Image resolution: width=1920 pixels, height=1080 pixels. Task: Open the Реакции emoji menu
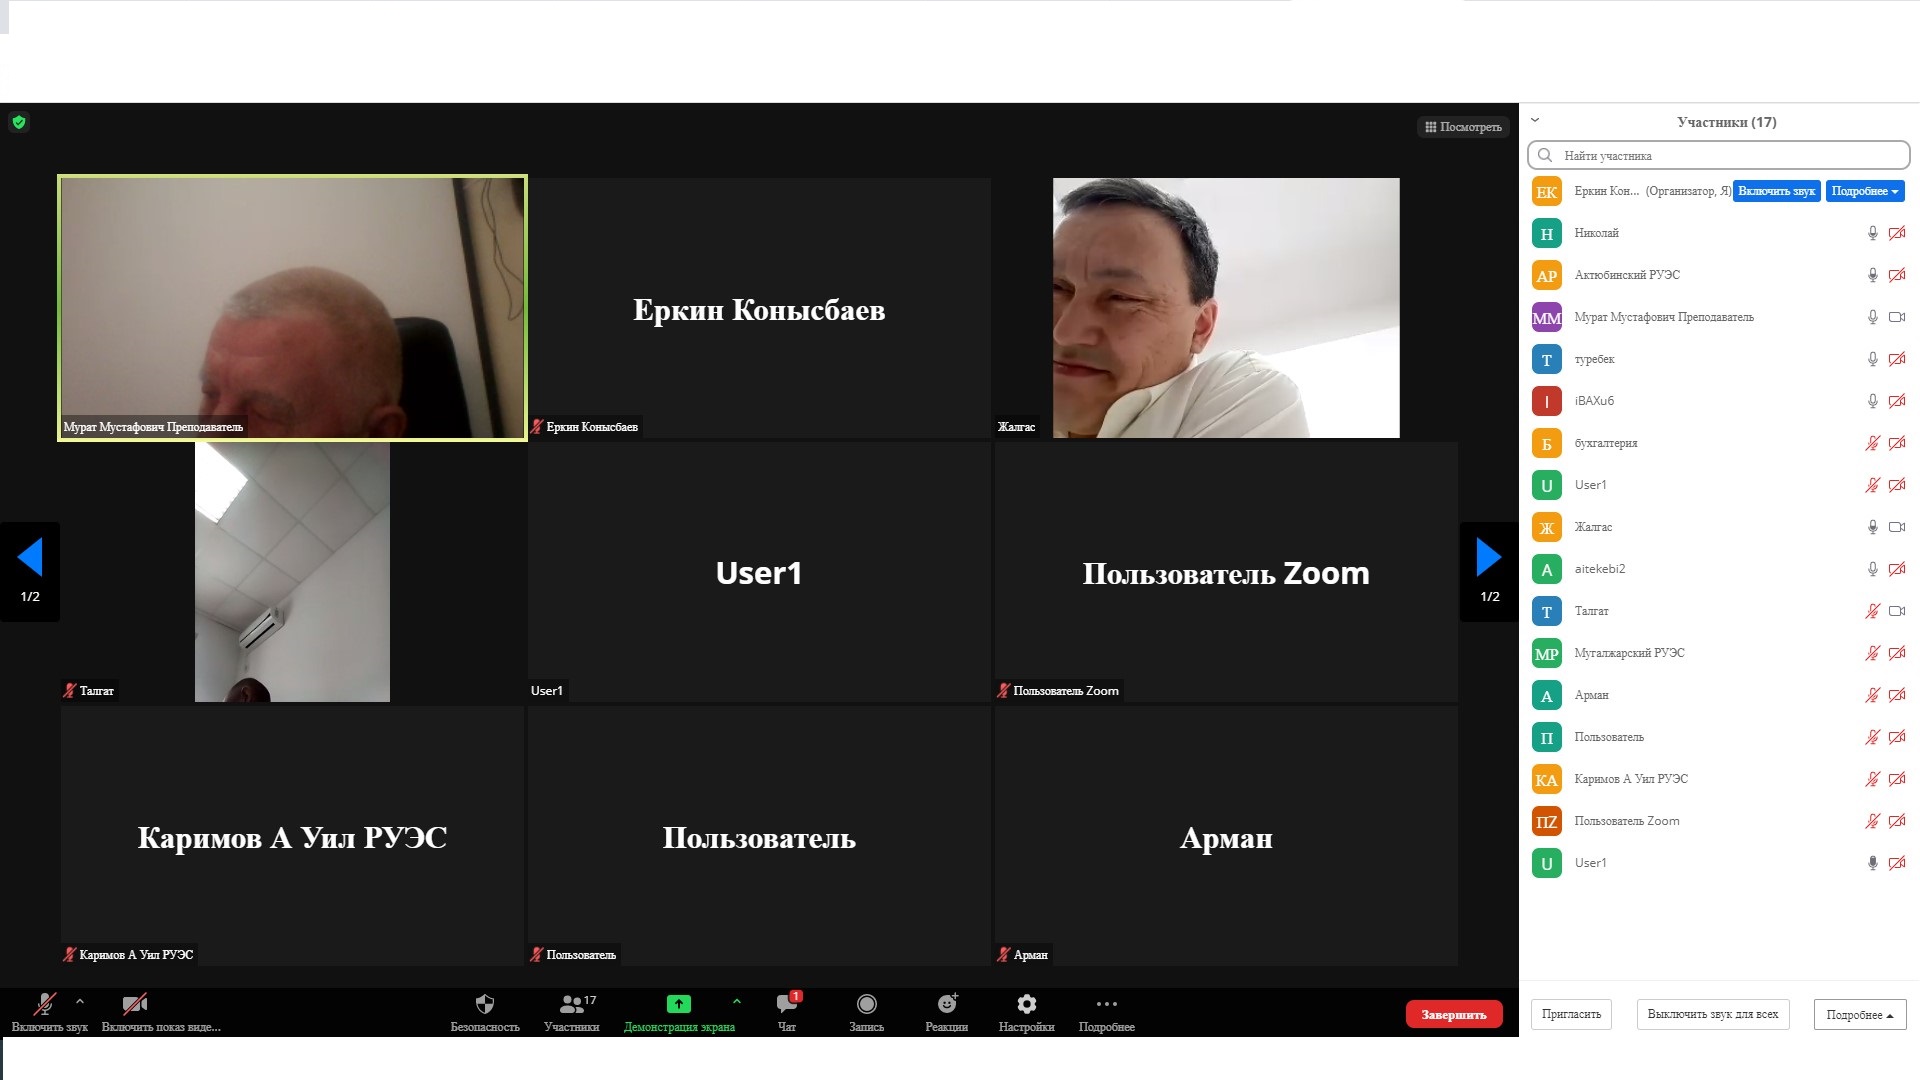pos(947,1011)
